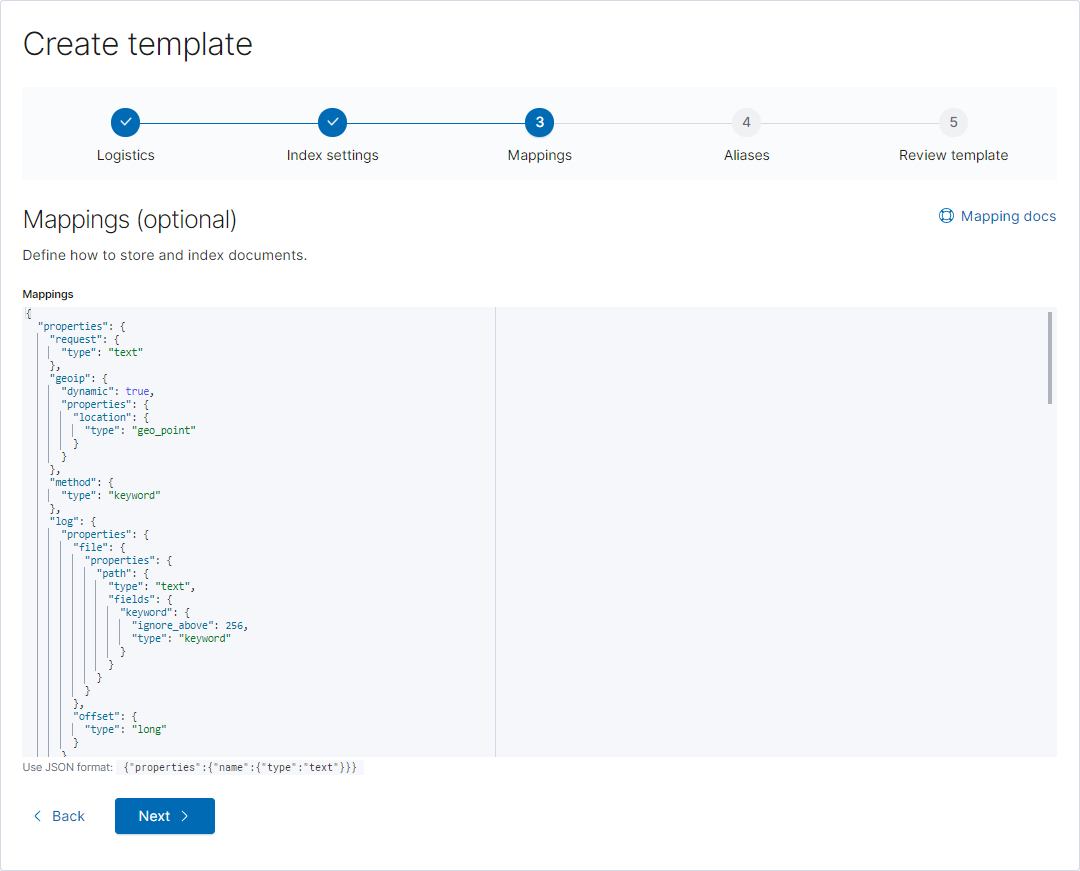Click the left chevron on Back
The width and height of the screenshot is (1080, 871).
click(x=38, y=816)
